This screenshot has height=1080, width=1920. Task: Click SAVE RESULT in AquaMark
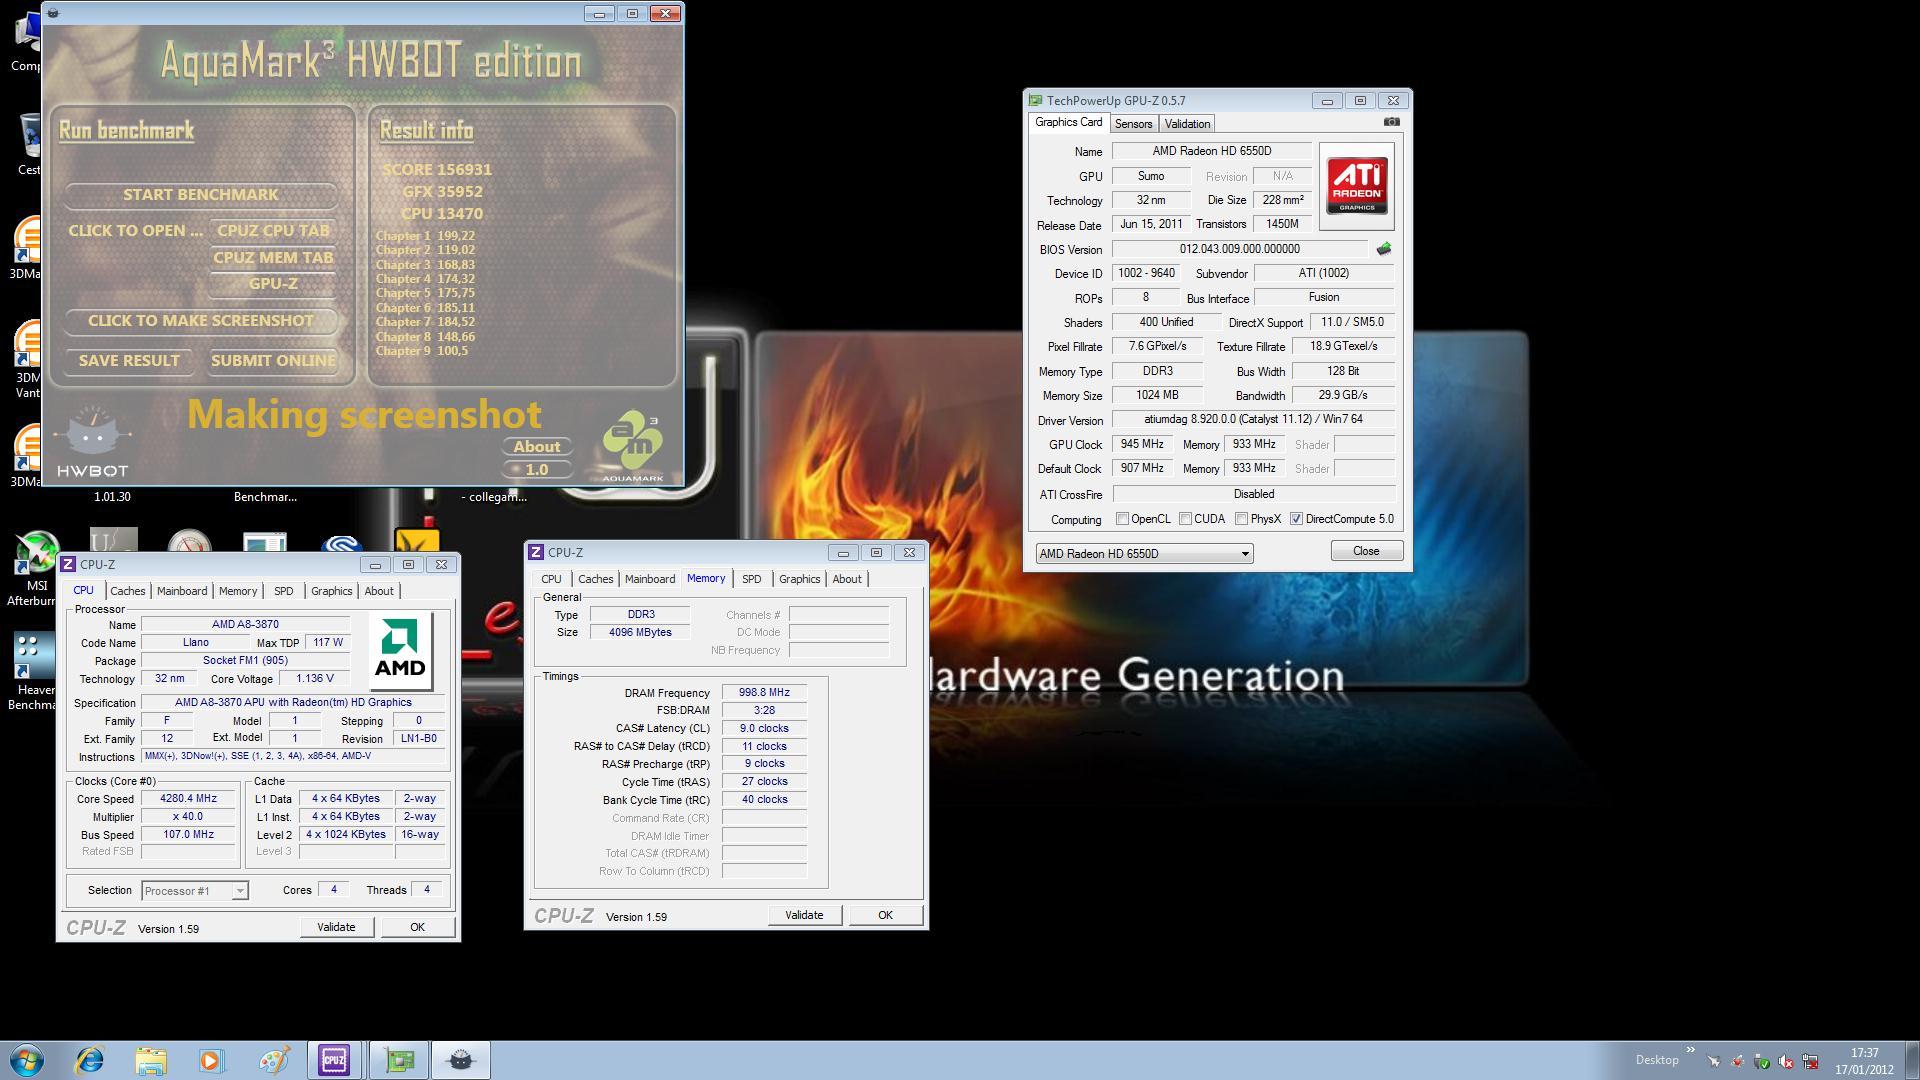(129, 361)
